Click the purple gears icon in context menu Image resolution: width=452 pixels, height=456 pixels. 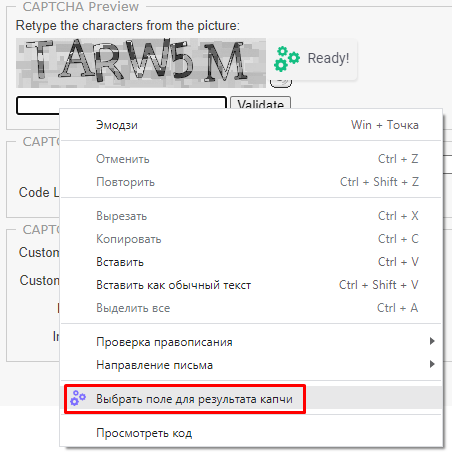[78, 398]
